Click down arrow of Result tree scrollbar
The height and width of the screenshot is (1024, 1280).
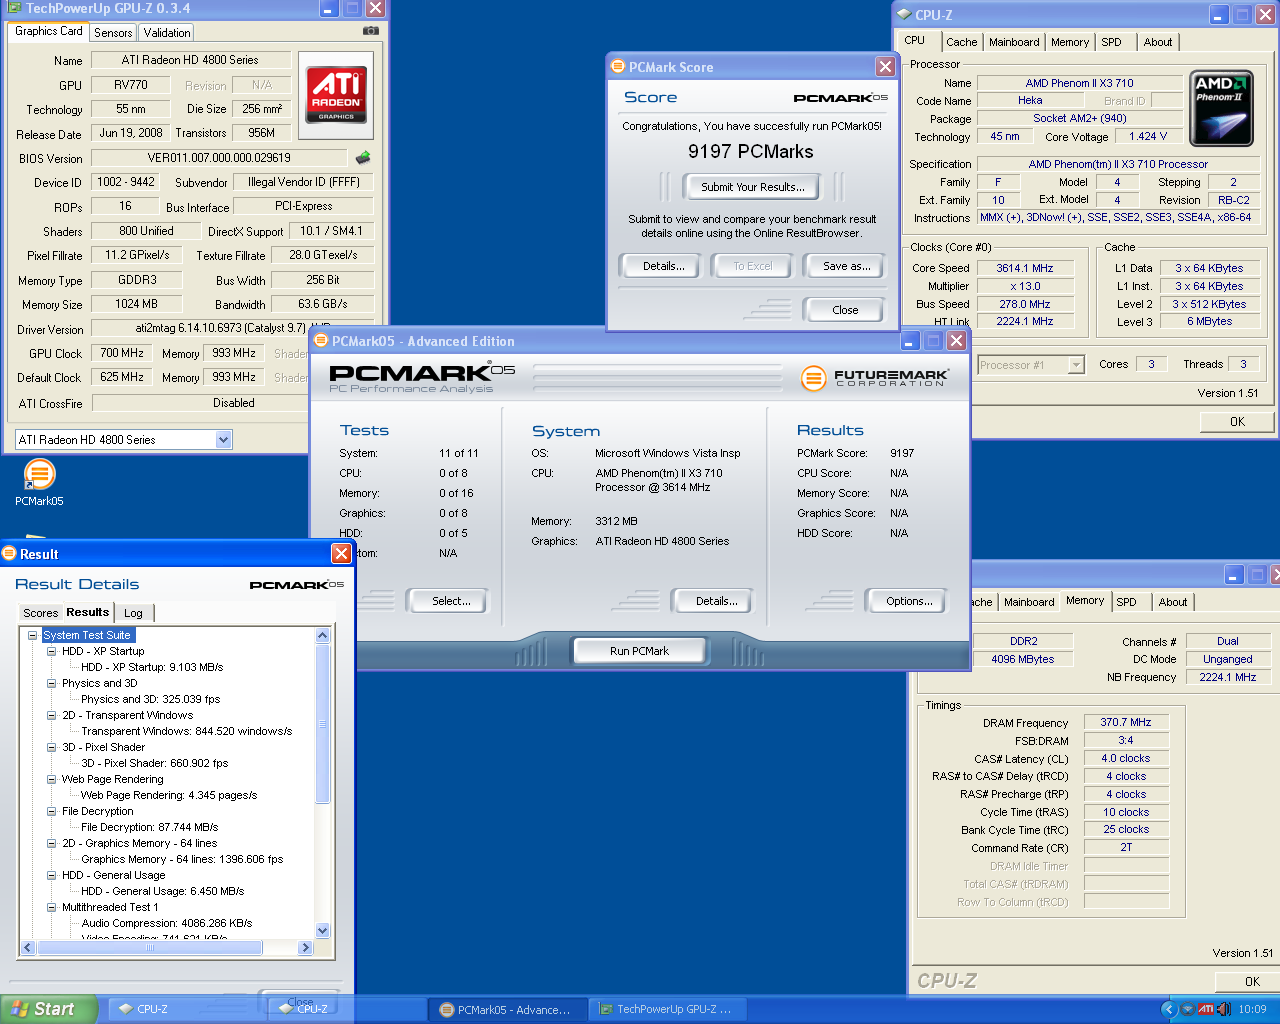322,931
